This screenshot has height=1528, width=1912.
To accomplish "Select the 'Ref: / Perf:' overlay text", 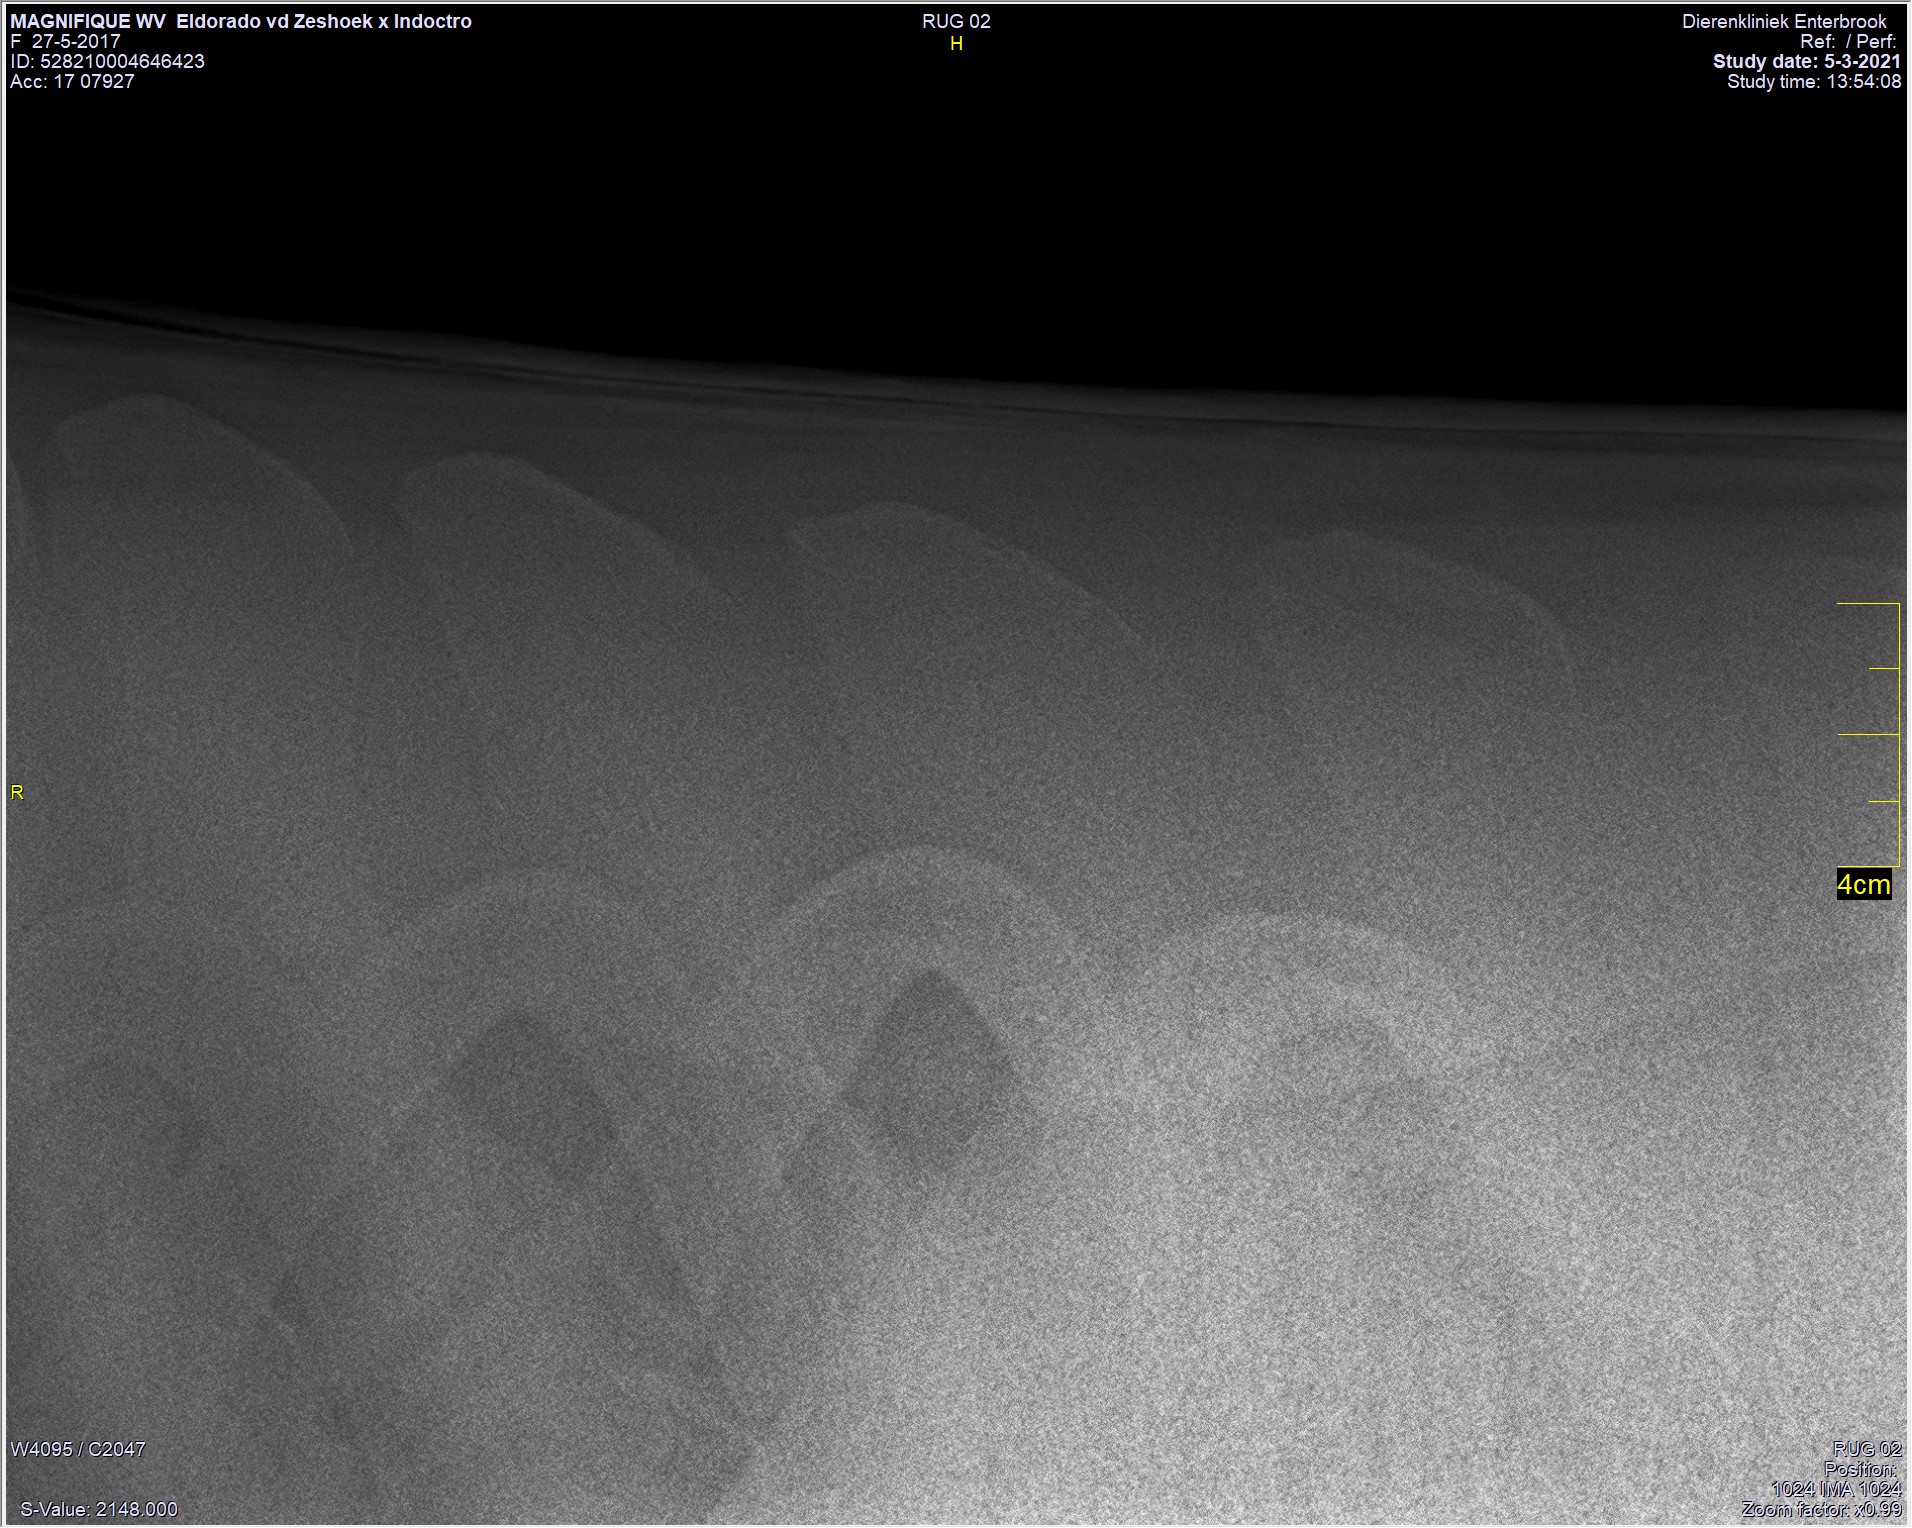I will point(1848,41).
